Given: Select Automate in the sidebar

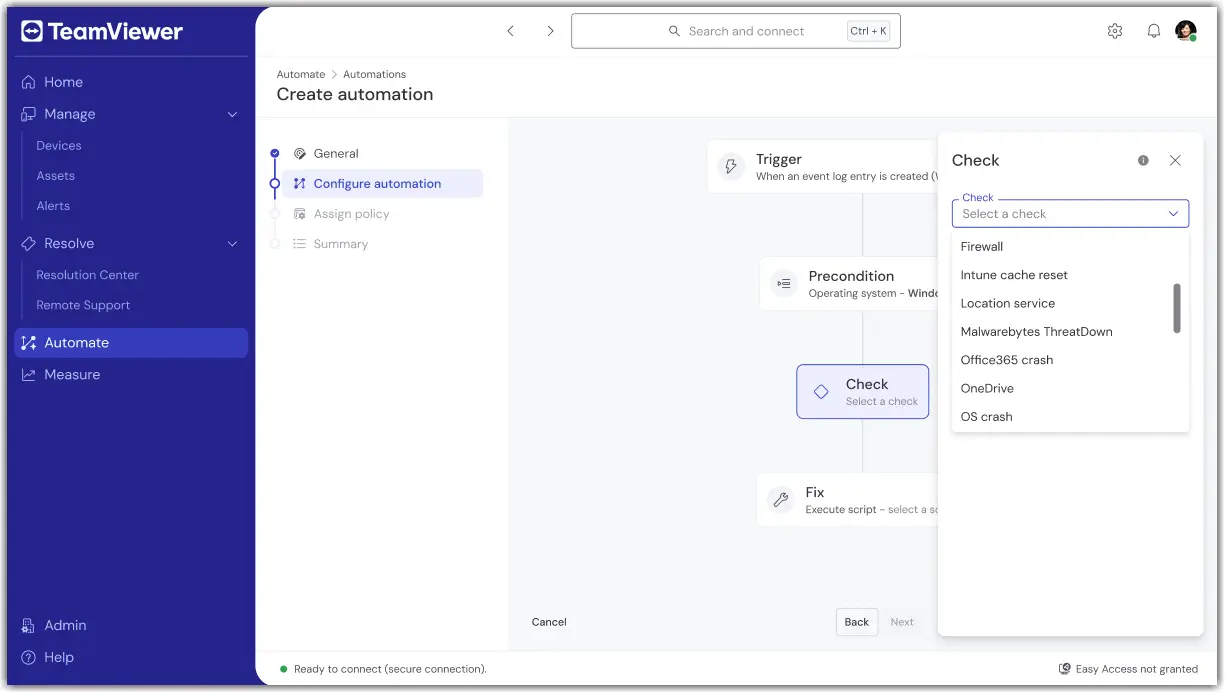Looking at the screenshot, I should [x=131, y=343].
